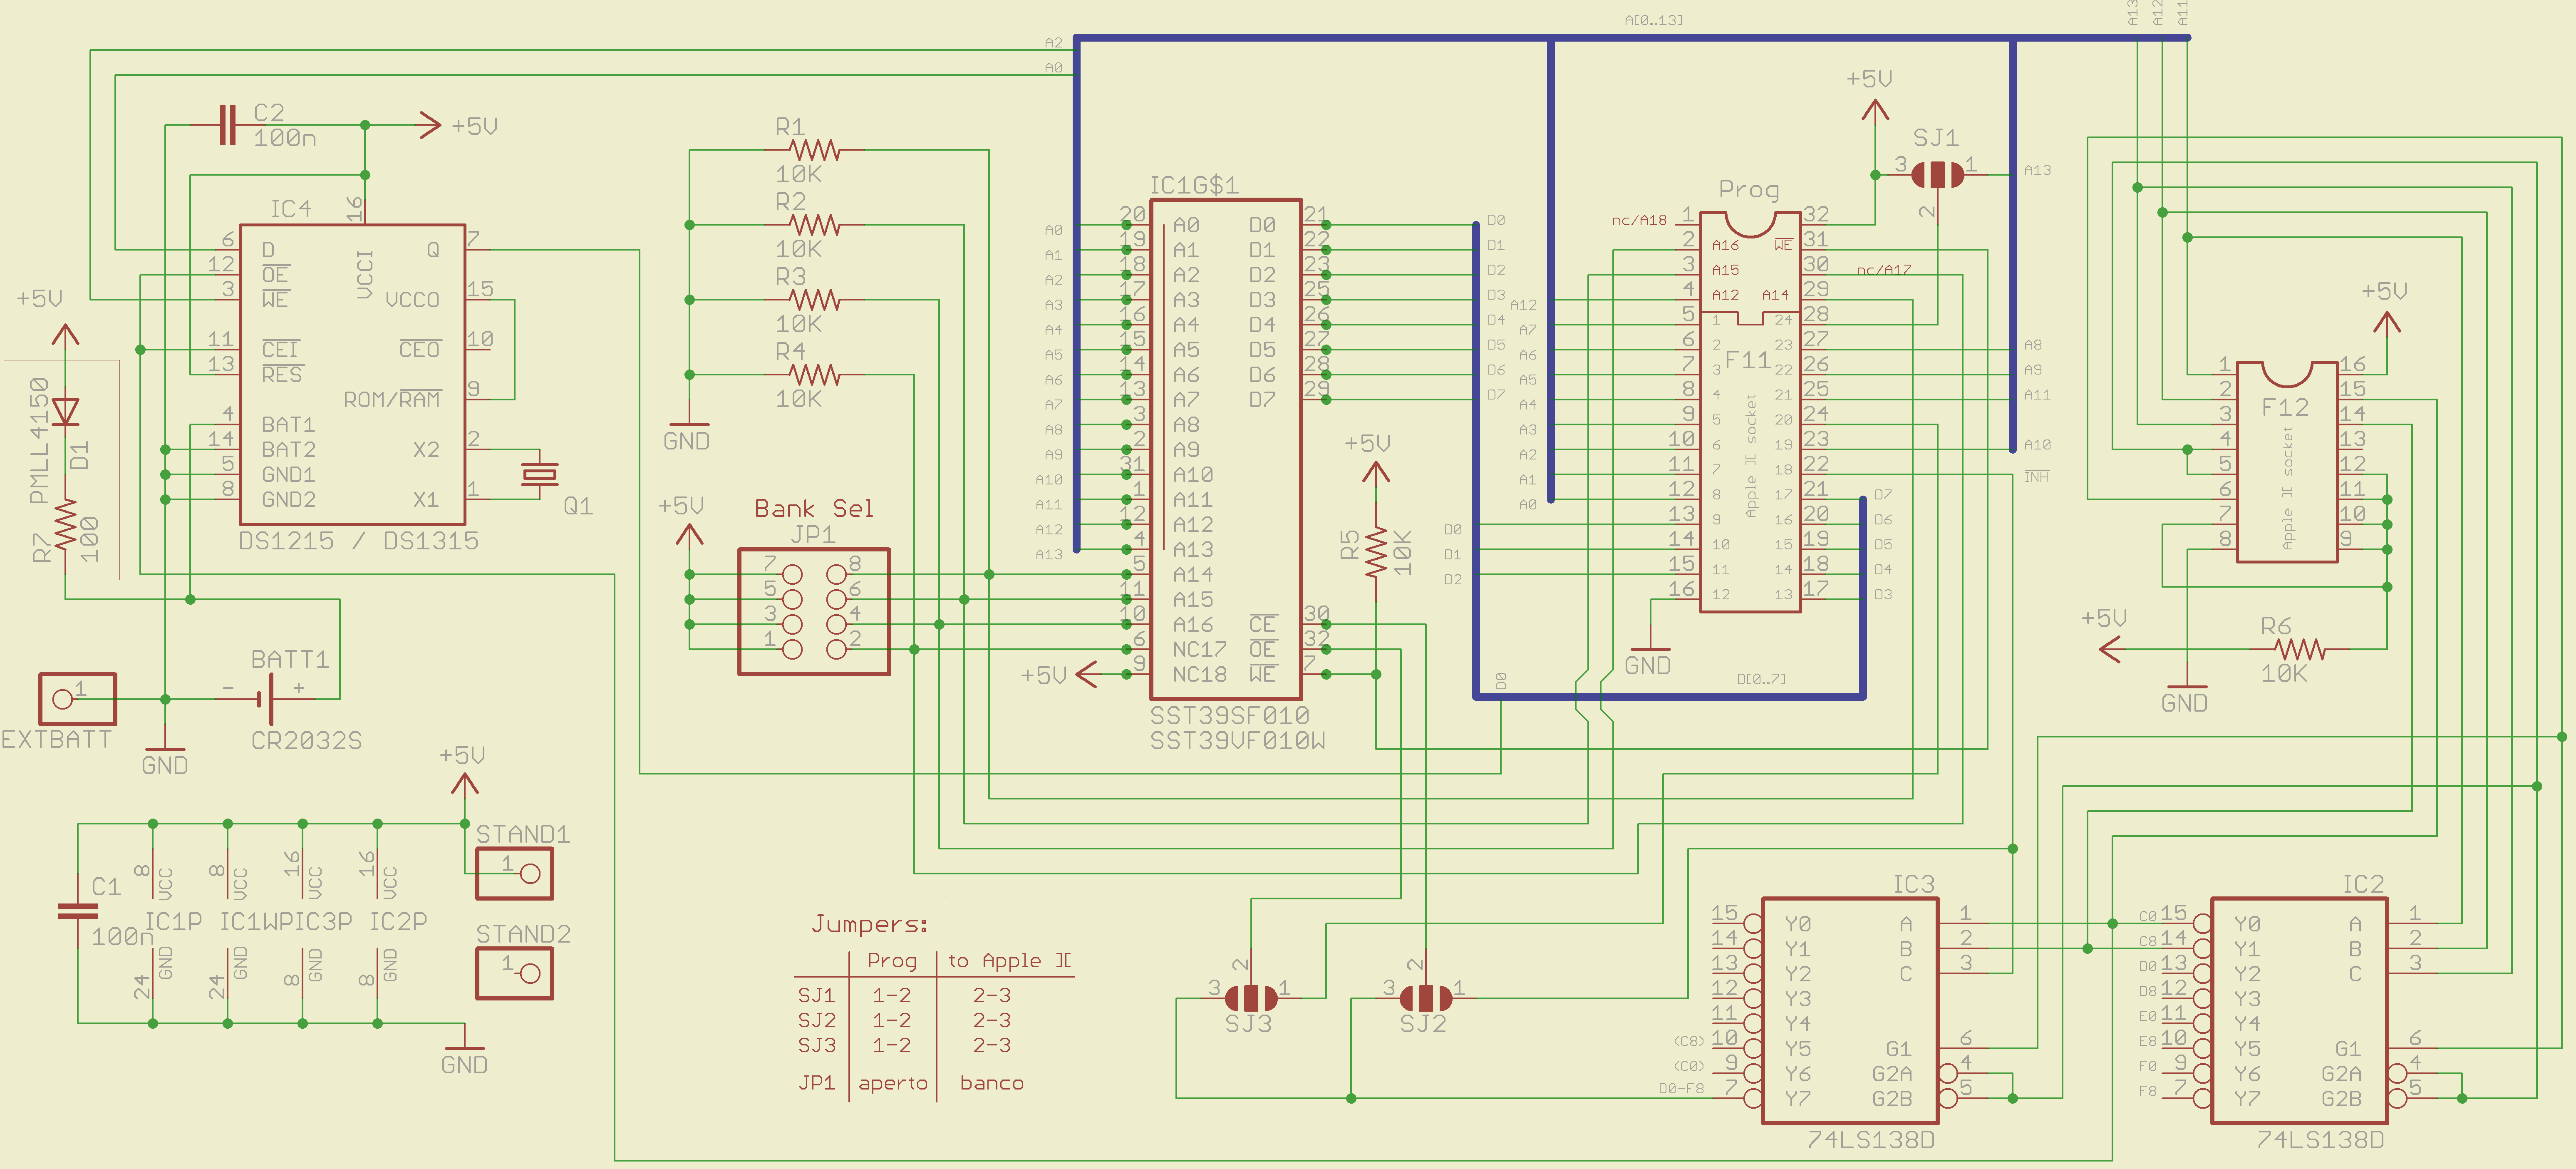Click the STAND2 pad box
This screenshot has width=2576, height=1169.
[514, 973]
